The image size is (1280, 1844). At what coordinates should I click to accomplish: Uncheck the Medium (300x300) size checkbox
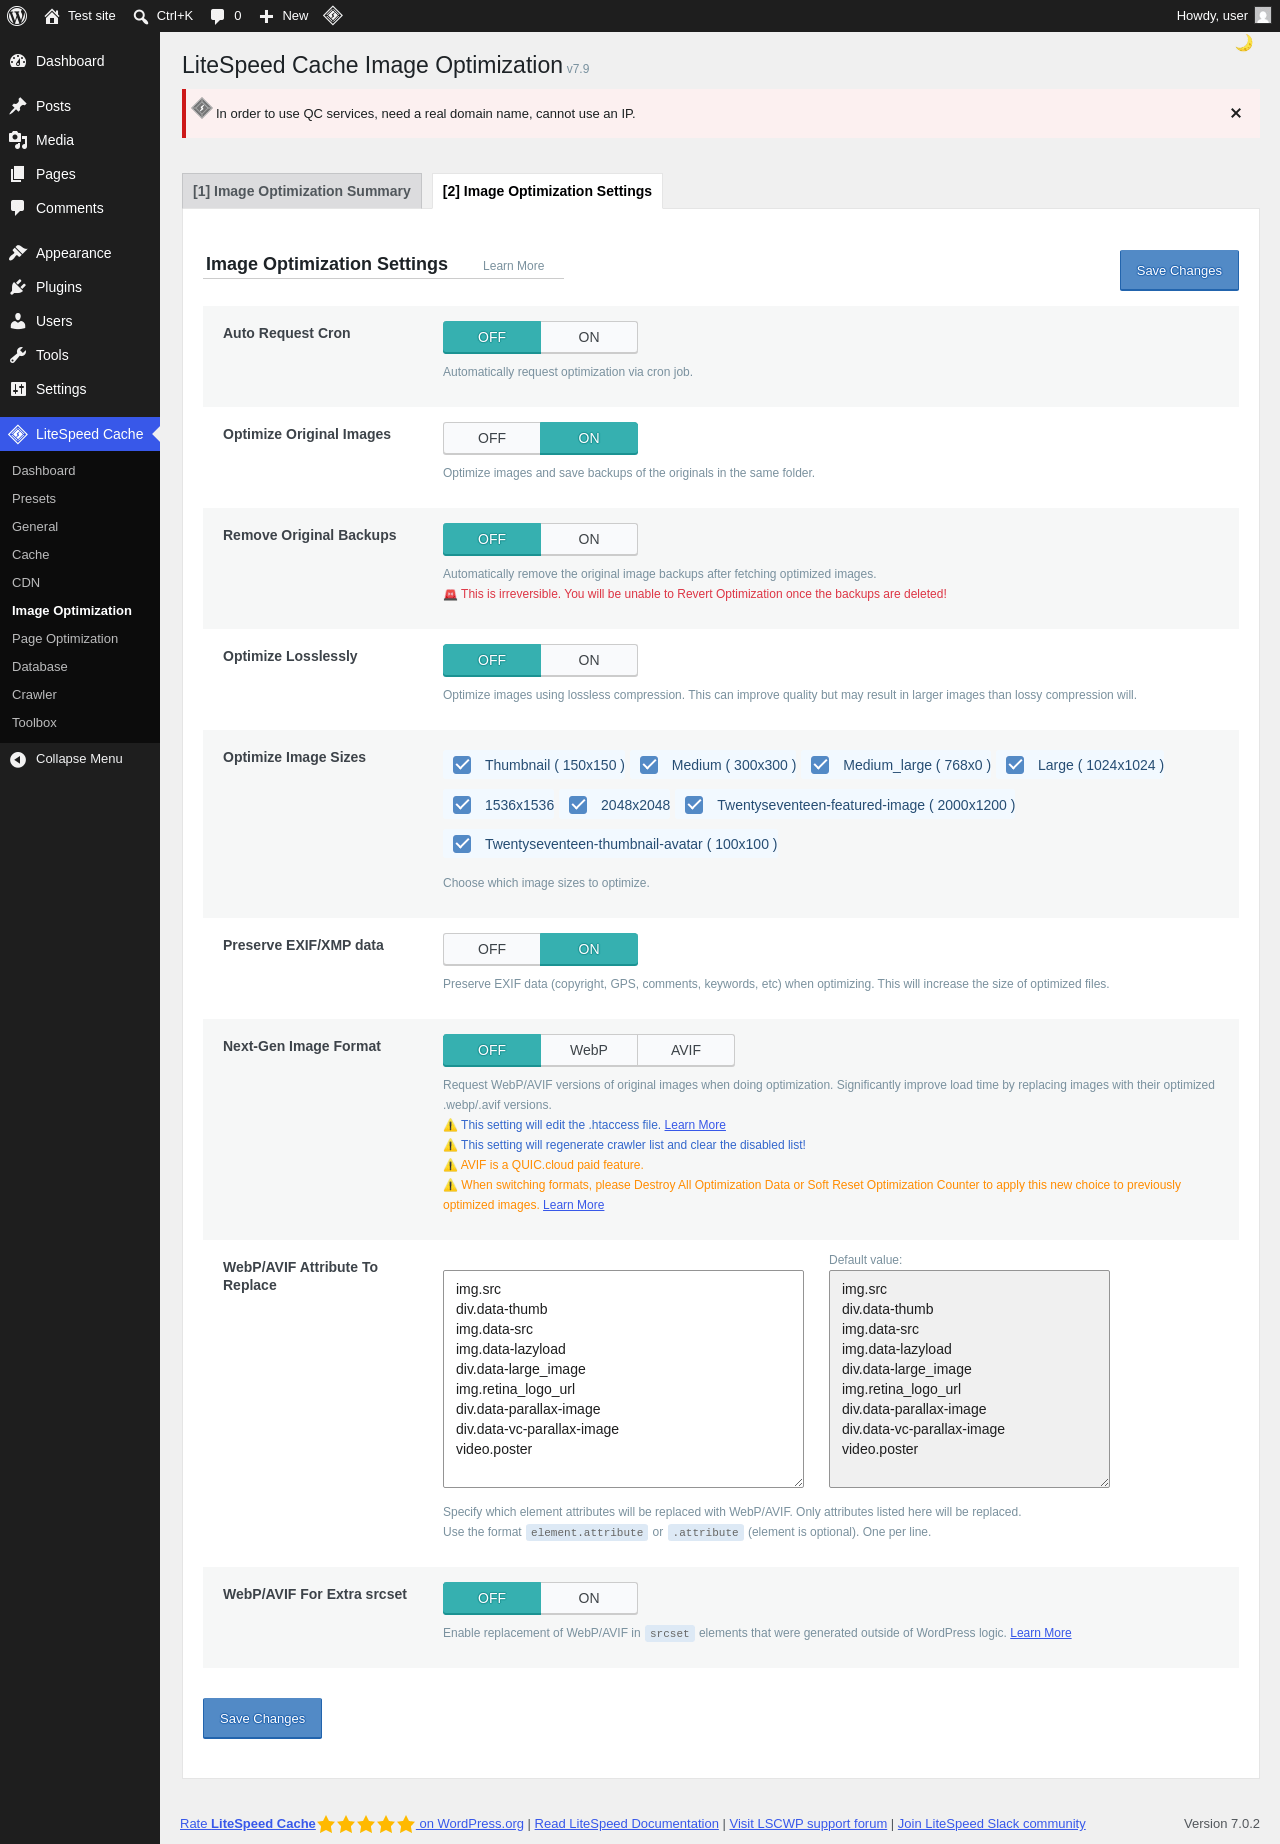[x=649, y=765]
